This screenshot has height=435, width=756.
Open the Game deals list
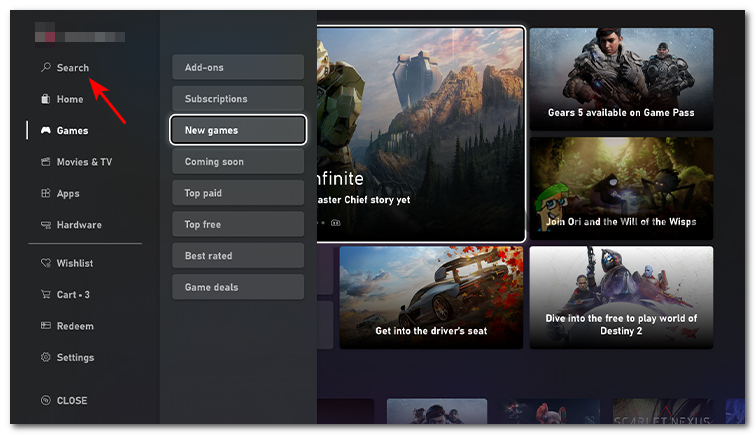pos(238,286)
